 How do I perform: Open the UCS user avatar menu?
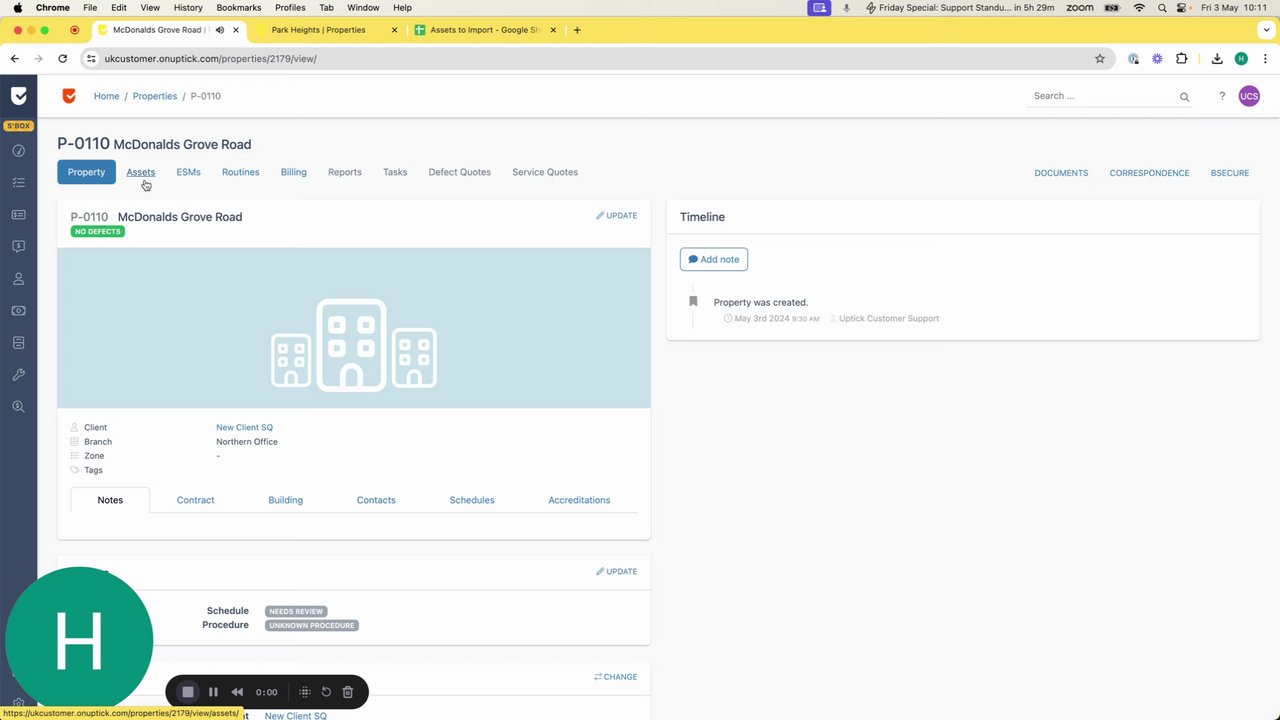[x=1249, y=96]
